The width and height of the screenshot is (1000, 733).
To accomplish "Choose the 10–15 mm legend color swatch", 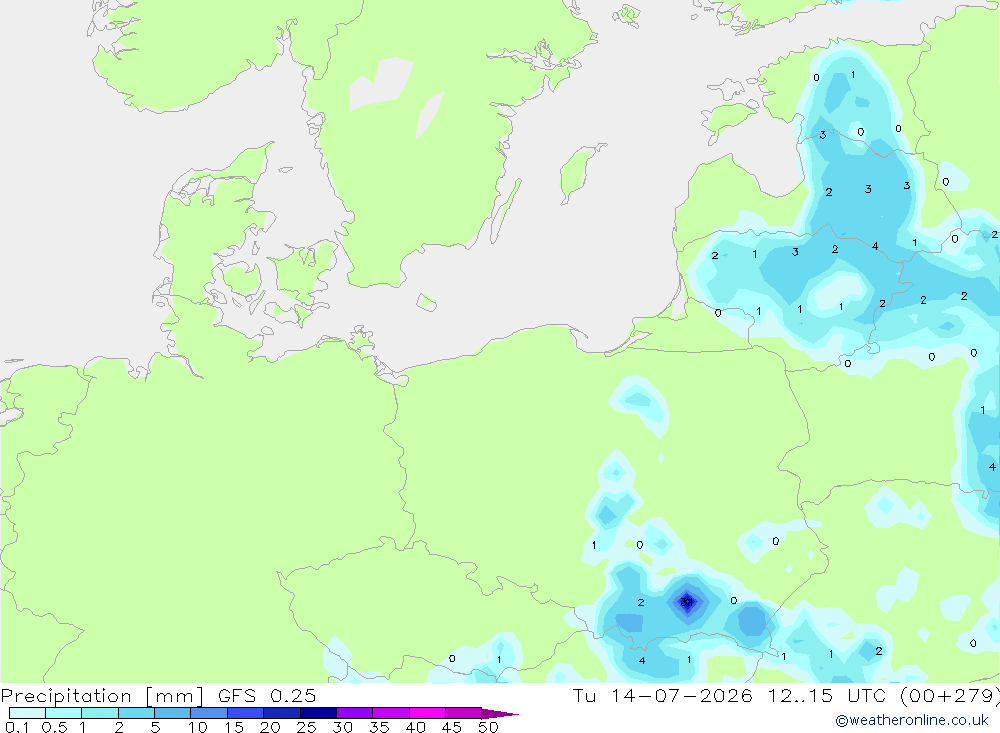I will [x=209, y=713].
